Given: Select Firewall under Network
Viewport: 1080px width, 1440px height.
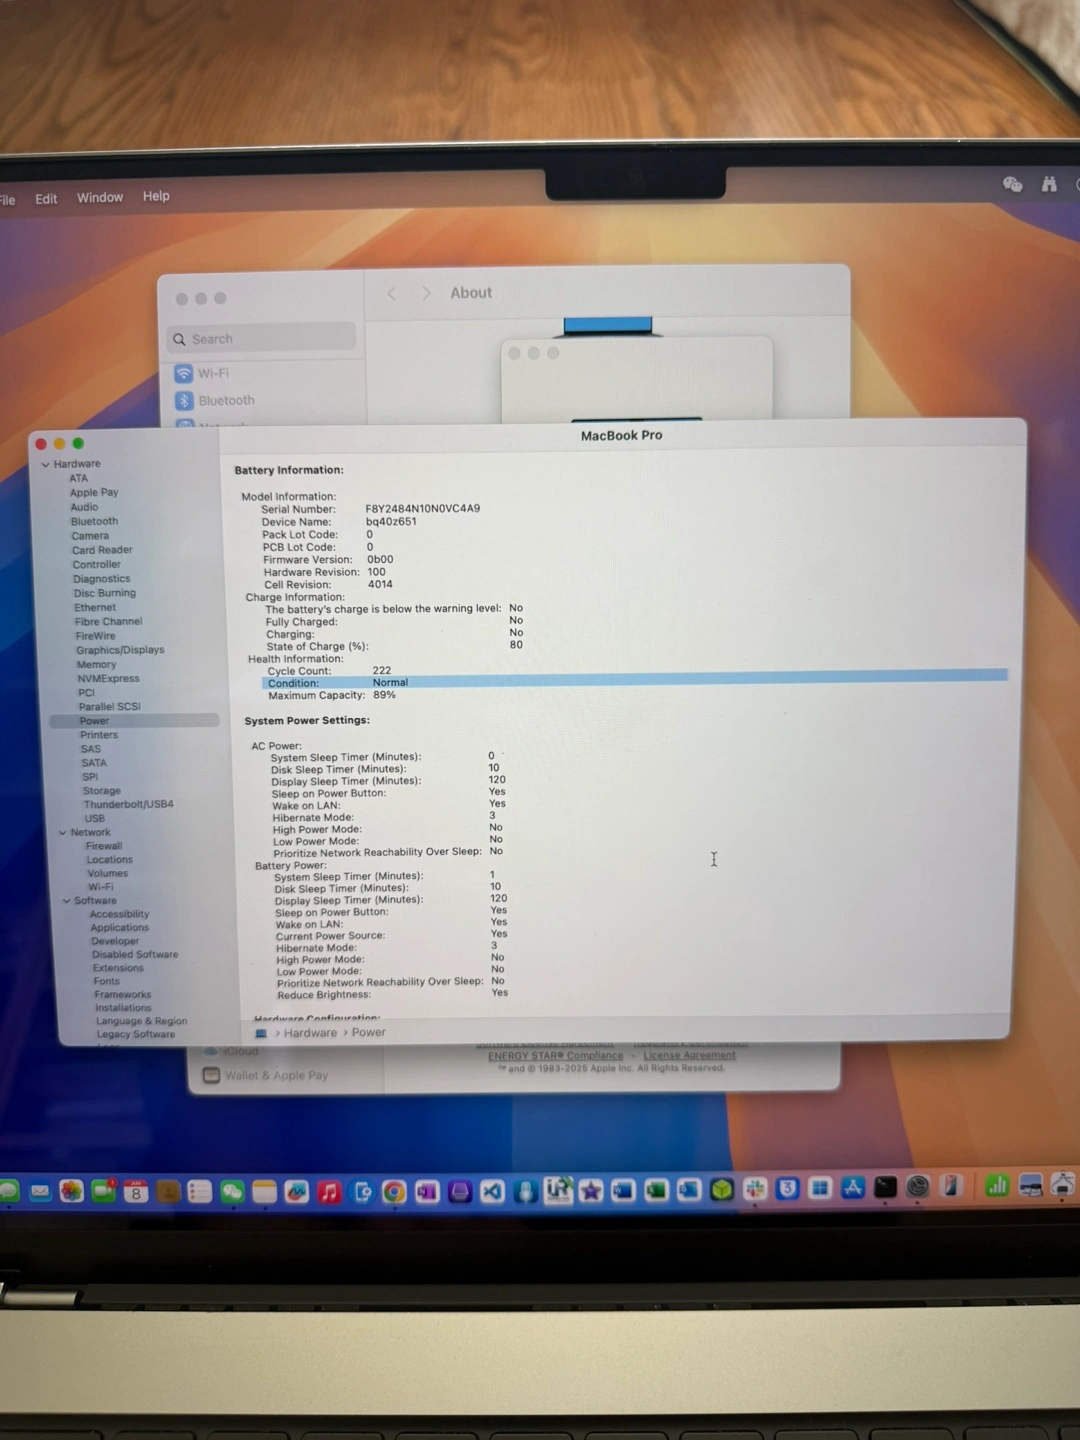Looking at the screenshot, I should click(x=104, y=846).
